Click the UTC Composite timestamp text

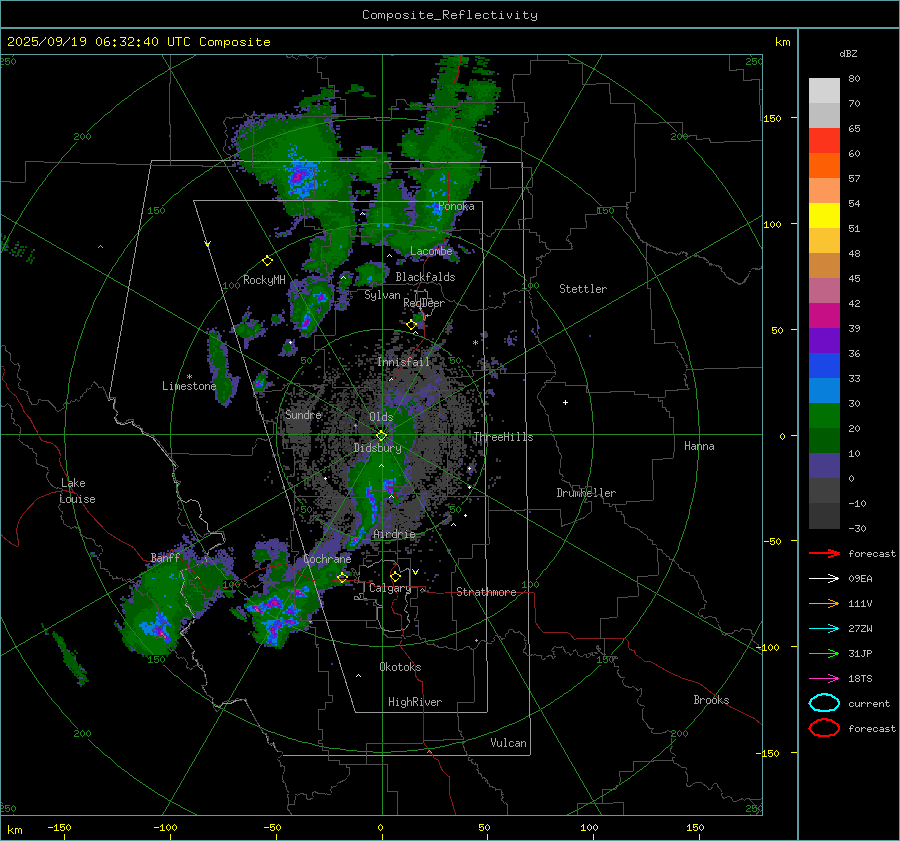[x=138, y=42]
